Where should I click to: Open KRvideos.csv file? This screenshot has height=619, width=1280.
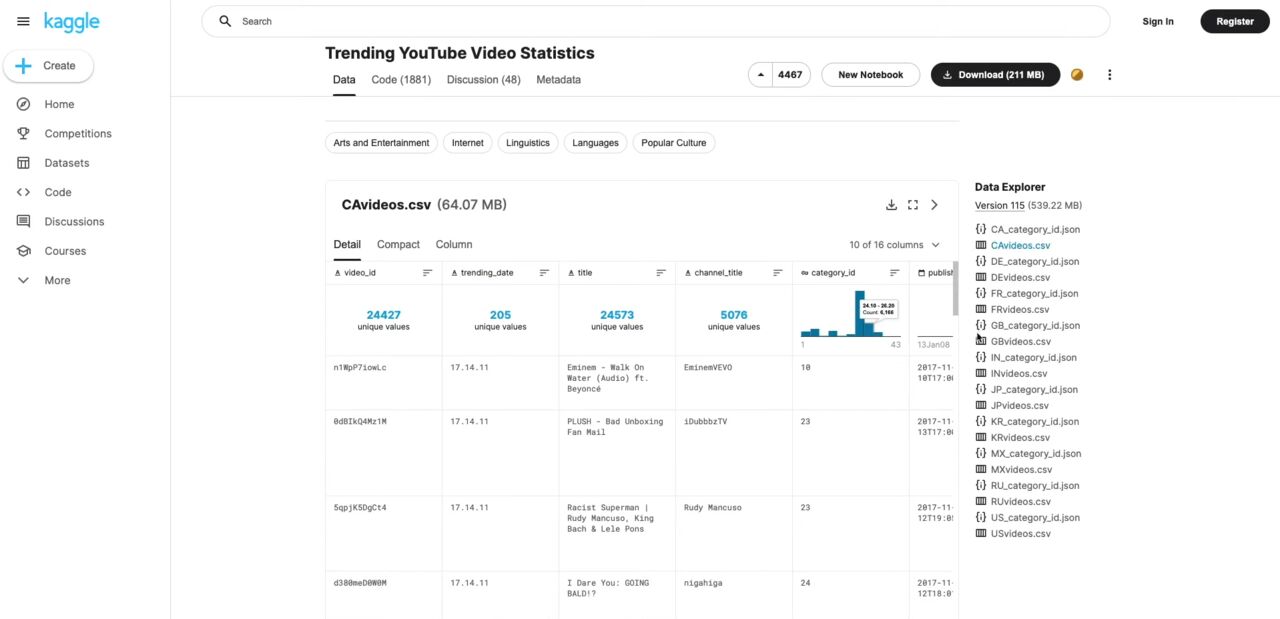(1020, 438)
